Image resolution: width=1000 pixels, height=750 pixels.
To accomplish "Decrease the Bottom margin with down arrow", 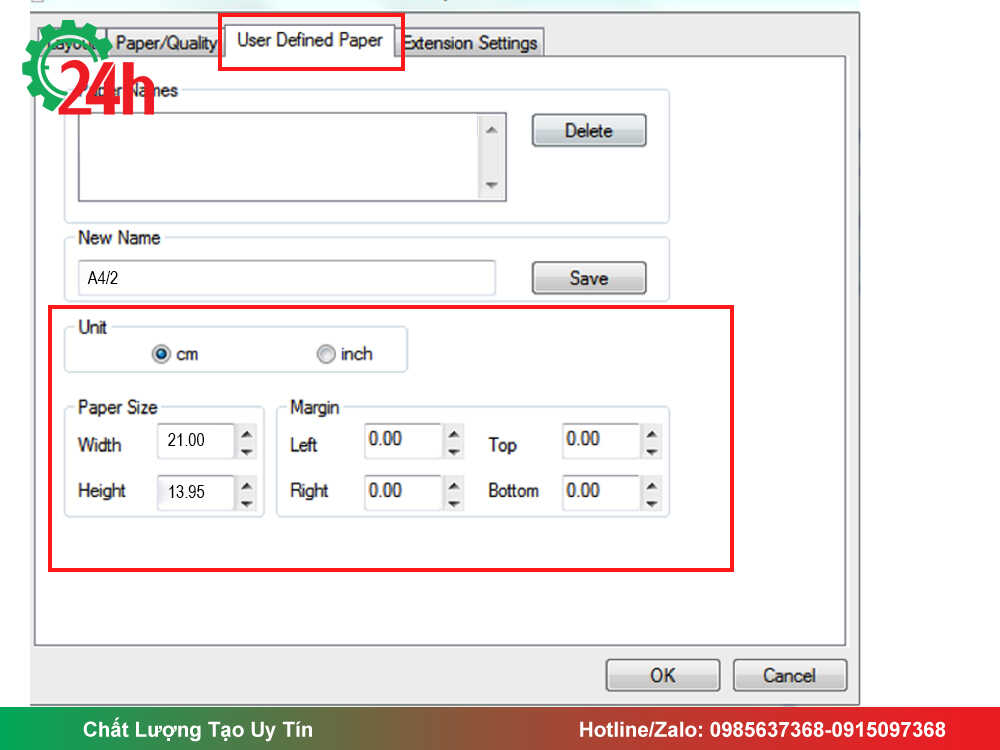I will point(651,503).
